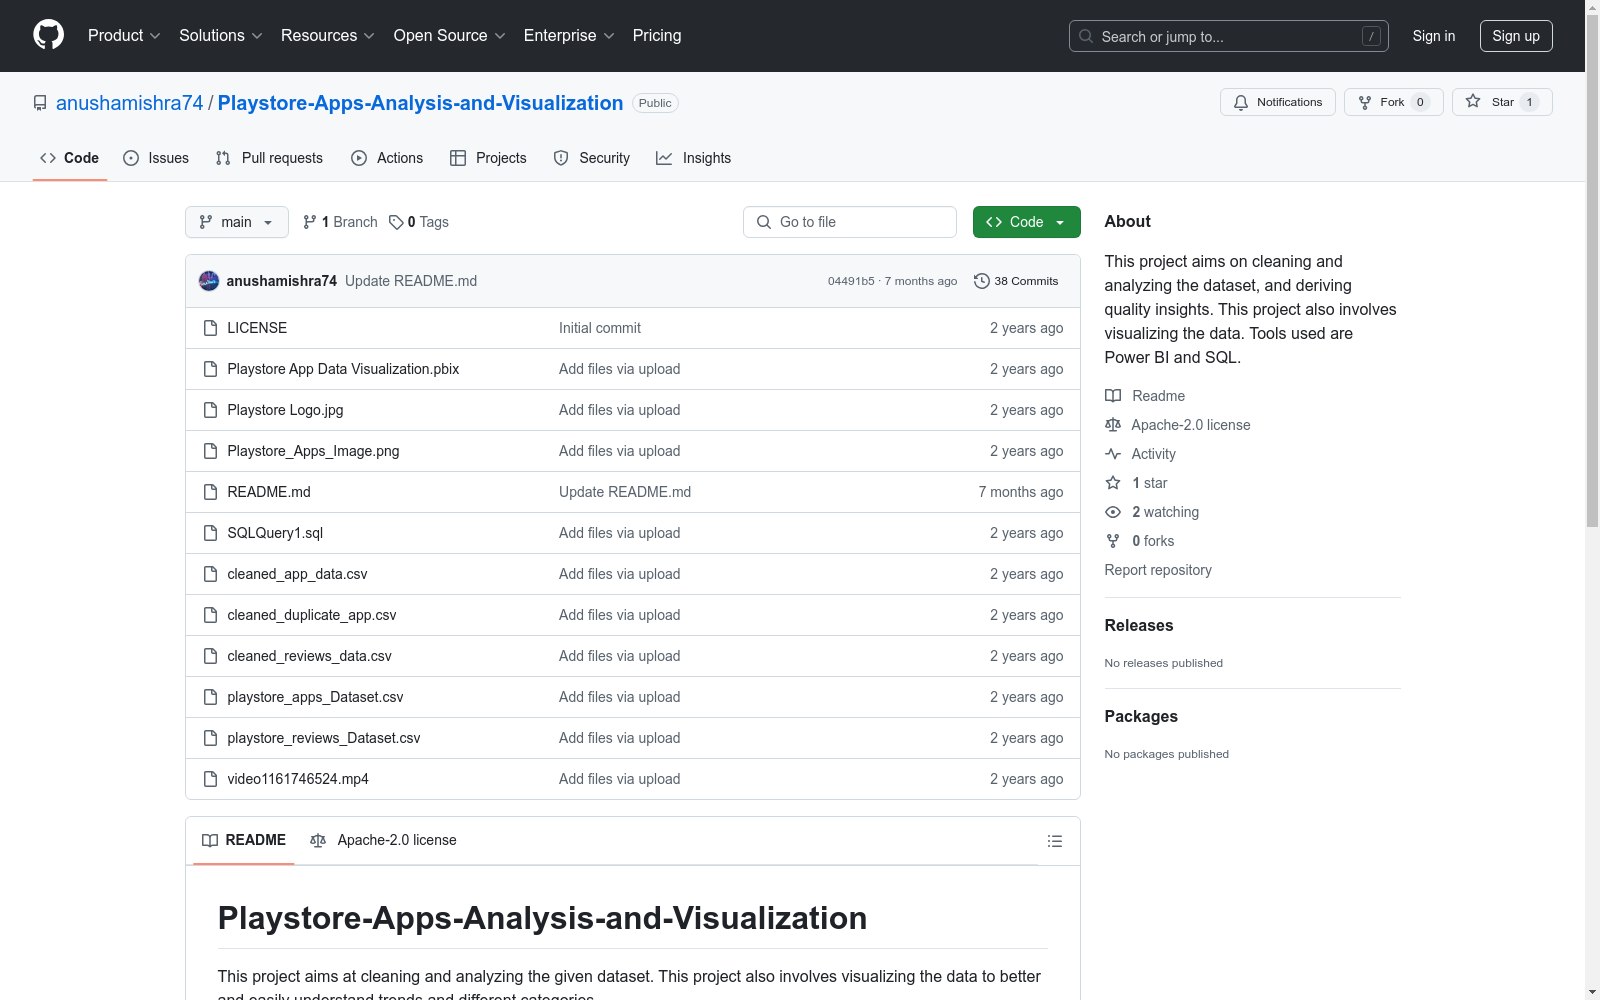Click the GitHub logo icon
The image size is (1600, 1000).
point(48,35)
